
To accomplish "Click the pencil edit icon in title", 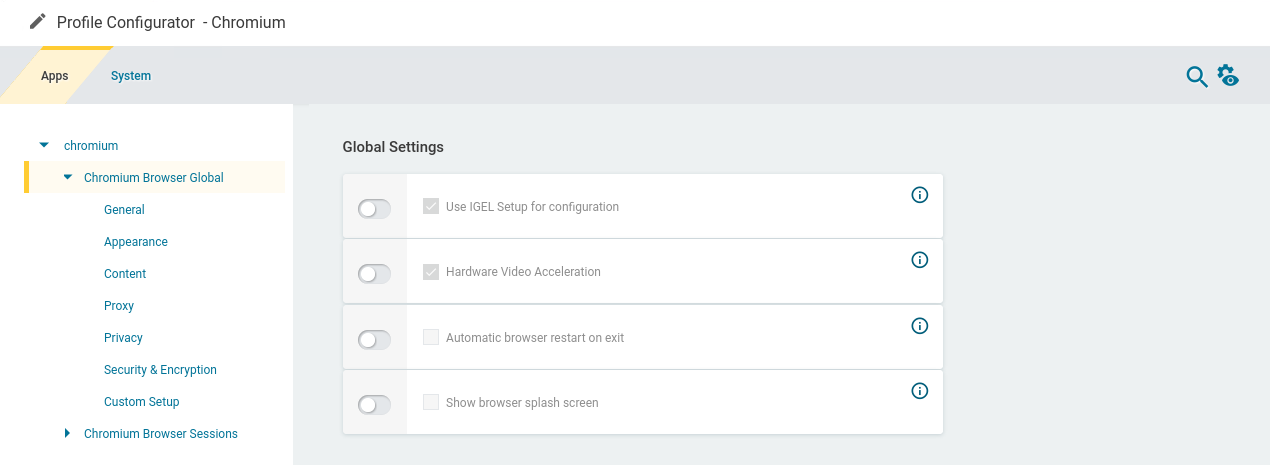I will tap(38, 21).
